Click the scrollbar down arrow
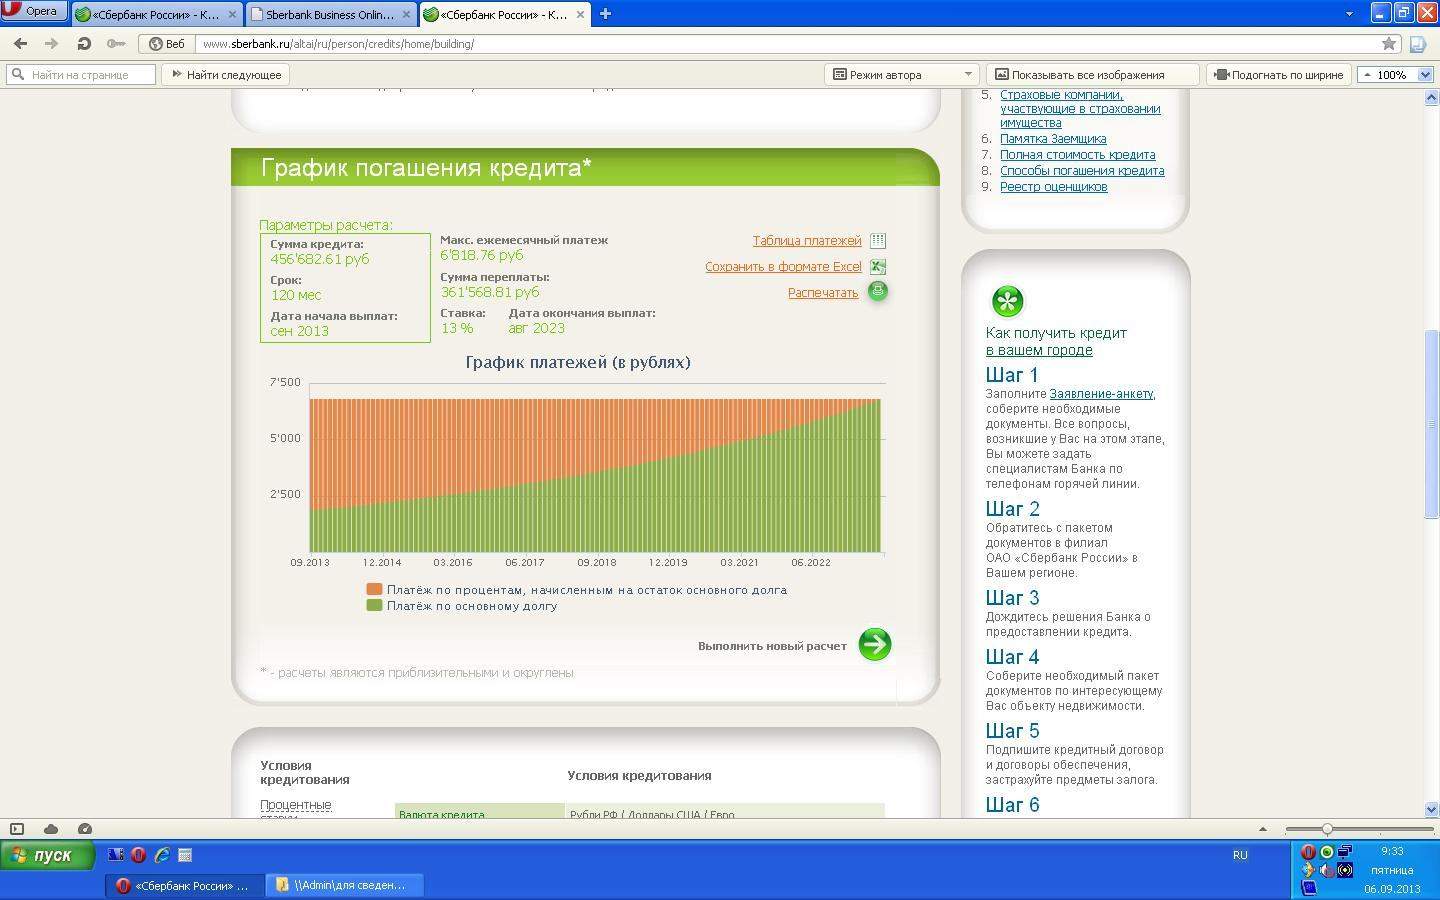1440x900 pixels. (x=1431, y=809)
